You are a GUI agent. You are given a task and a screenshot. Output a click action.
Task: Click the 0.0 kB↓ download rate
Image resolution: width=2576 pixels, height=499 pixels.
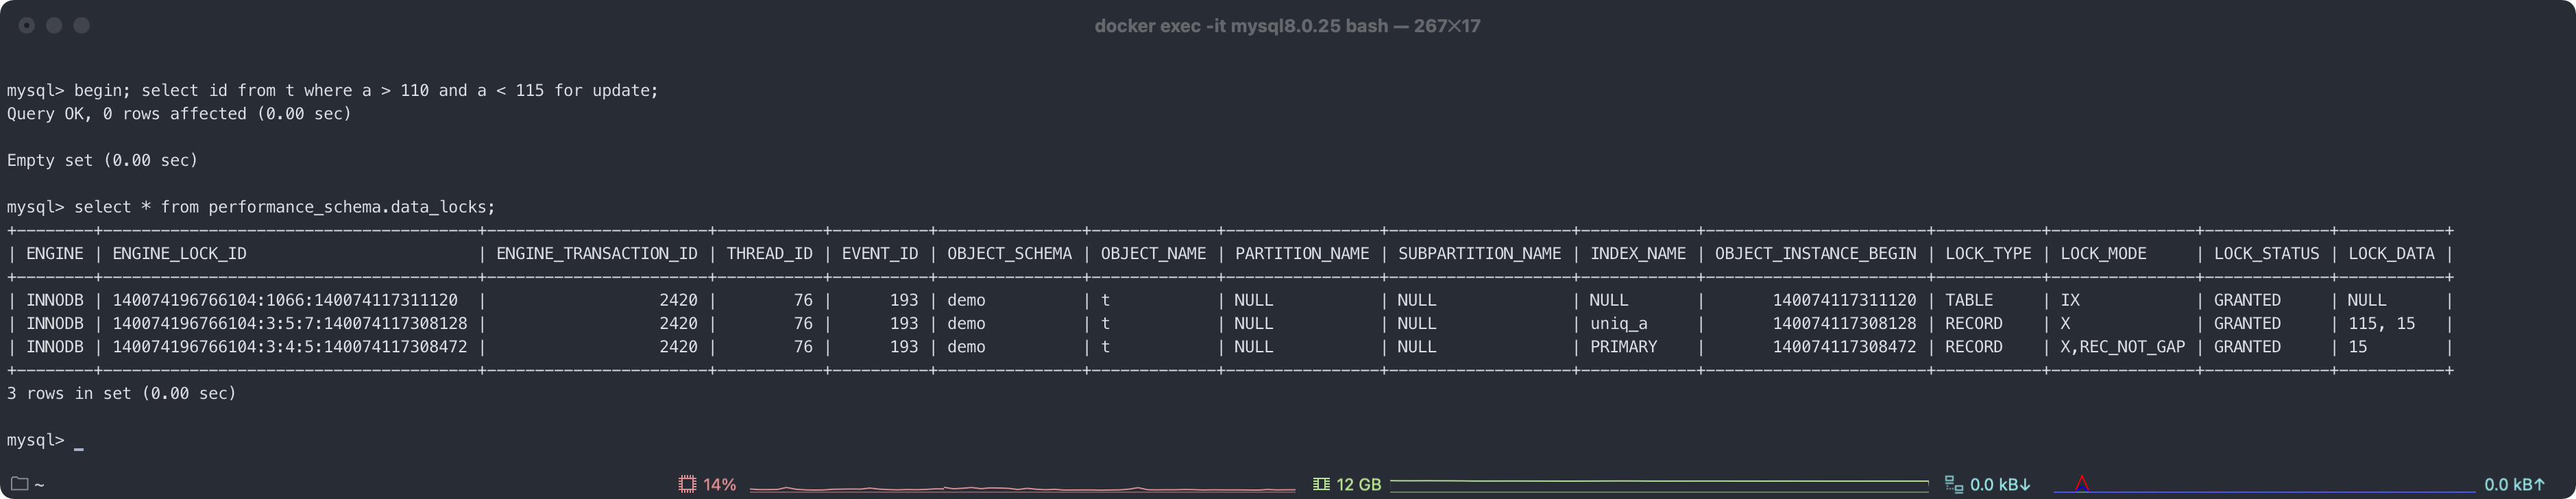tap(2000, 484)
